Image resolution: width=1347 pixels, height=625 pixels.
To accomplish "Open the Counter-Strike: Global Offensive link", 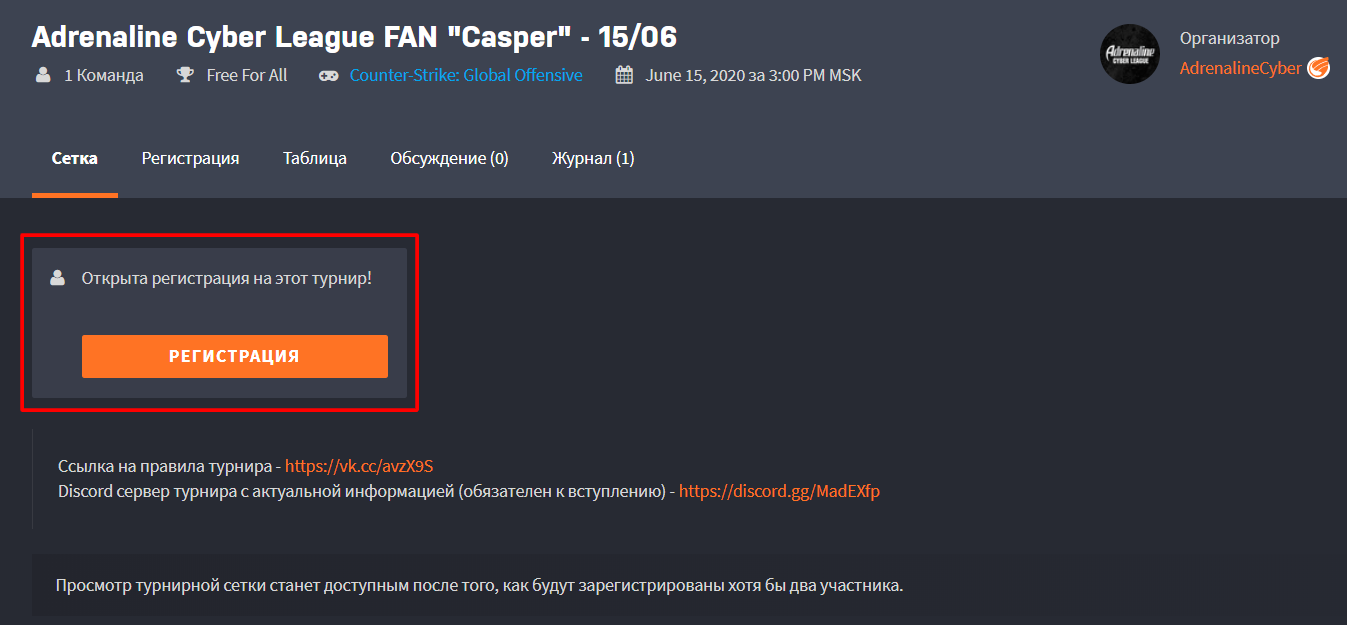I will [x=466, y=75].
